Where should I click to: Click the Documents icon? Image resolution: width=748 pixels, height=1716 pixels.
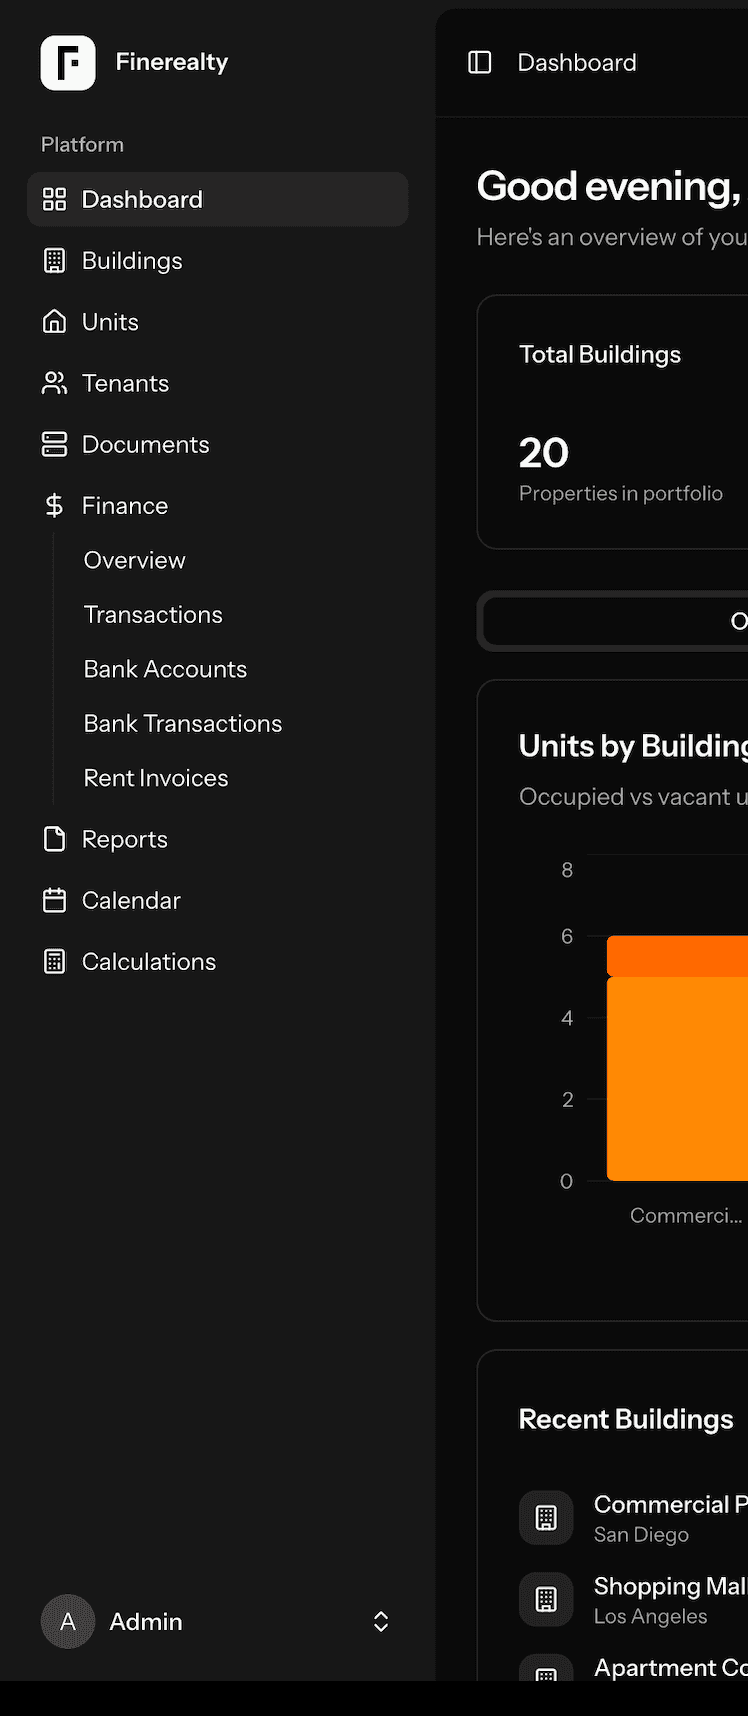[x=54, y=444]
